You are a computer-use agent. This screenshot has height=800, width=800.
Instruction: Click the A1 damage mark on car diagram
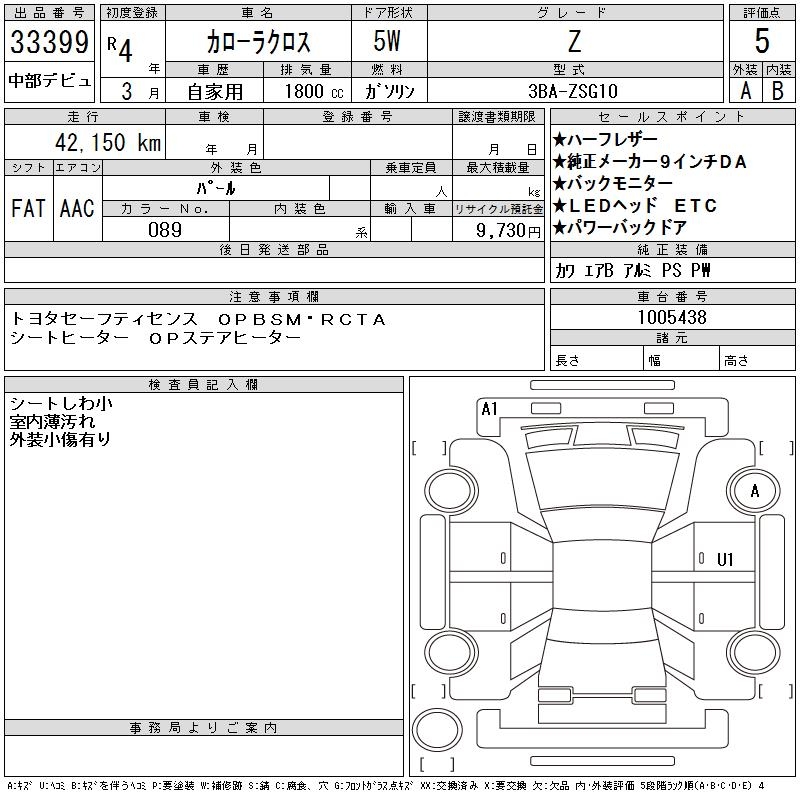coord(489,409)
